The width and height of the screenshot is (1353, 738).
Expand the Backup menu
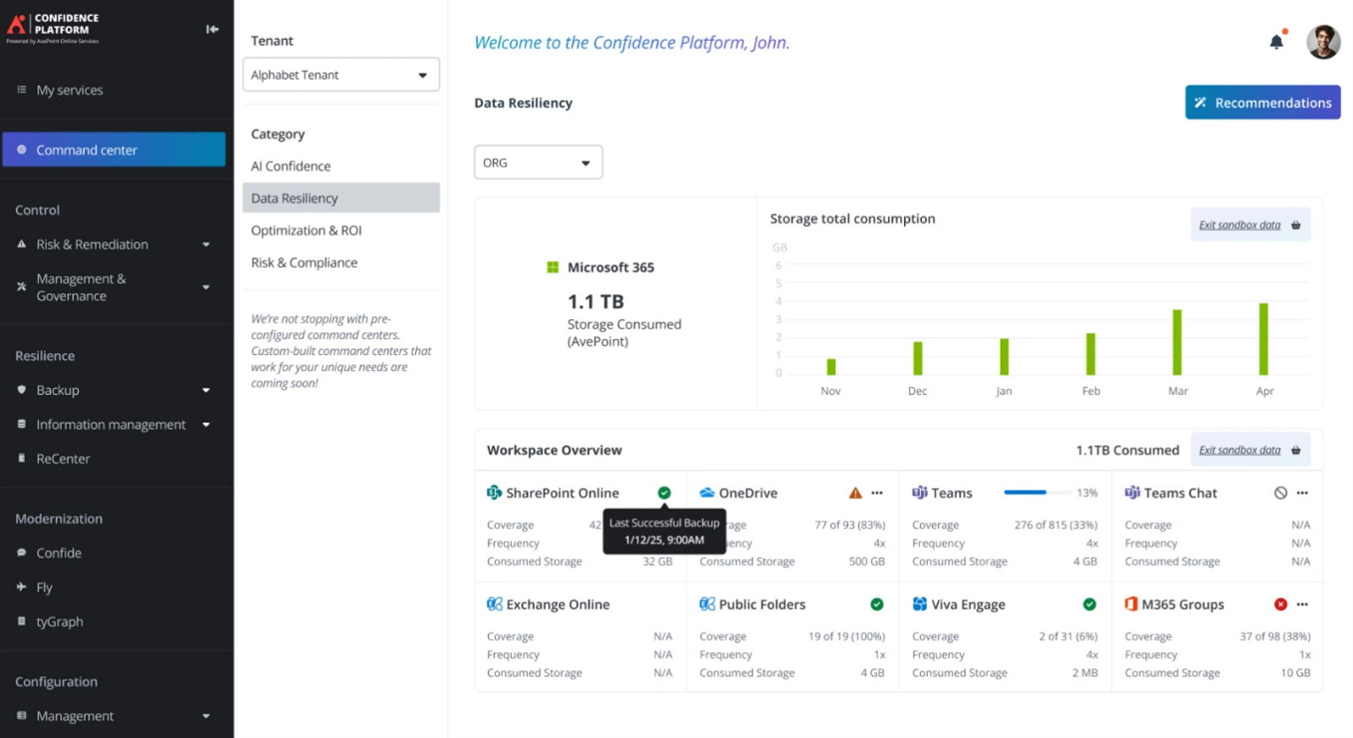(x=206, y=390)
